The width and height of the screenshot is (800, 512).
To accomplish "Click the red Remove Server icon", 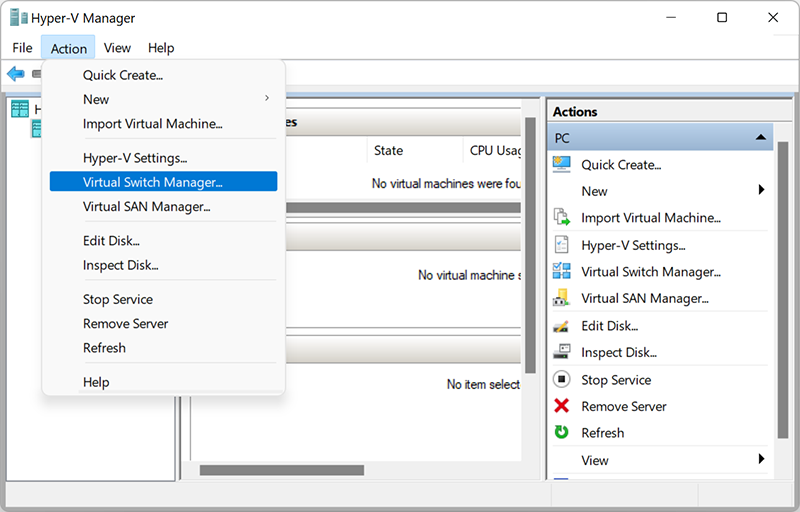I will [562, 406].
